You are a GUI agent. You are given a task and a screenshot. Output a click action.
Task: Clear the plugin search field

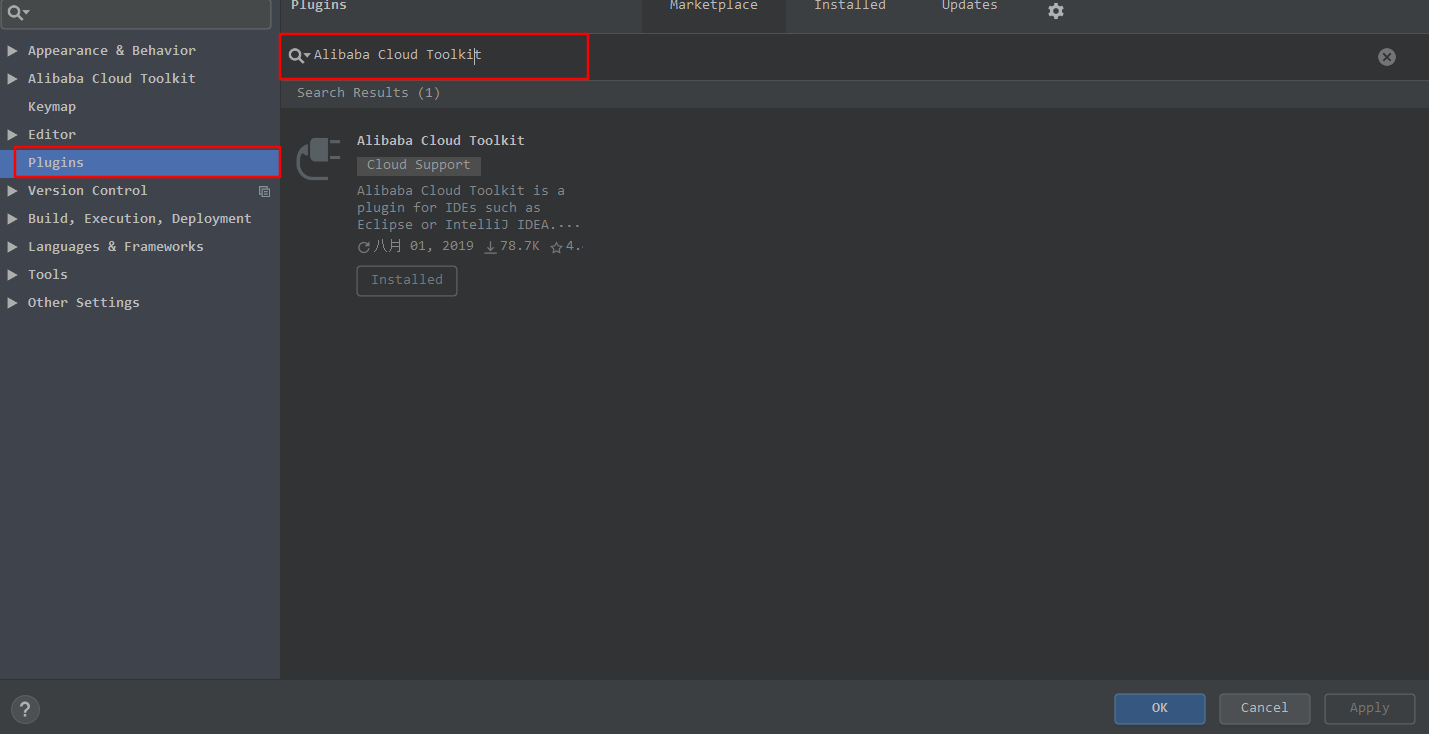[x=1387, y=57]
